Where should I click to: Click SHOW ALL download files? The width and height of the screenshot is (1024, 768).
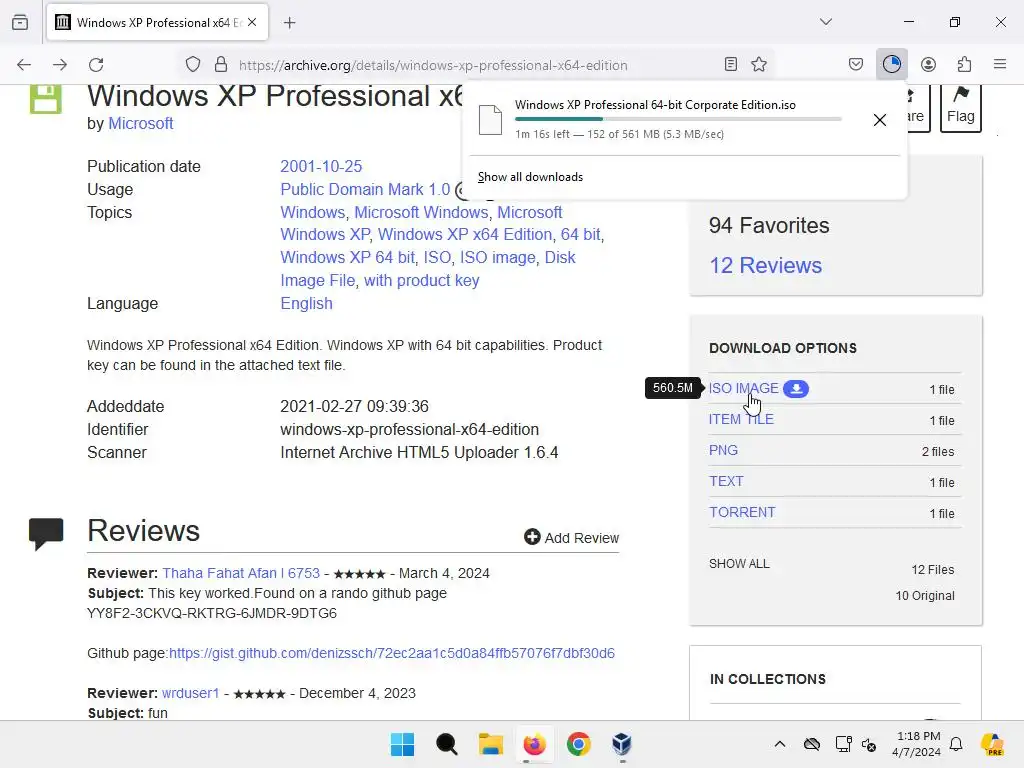[739, 564]
